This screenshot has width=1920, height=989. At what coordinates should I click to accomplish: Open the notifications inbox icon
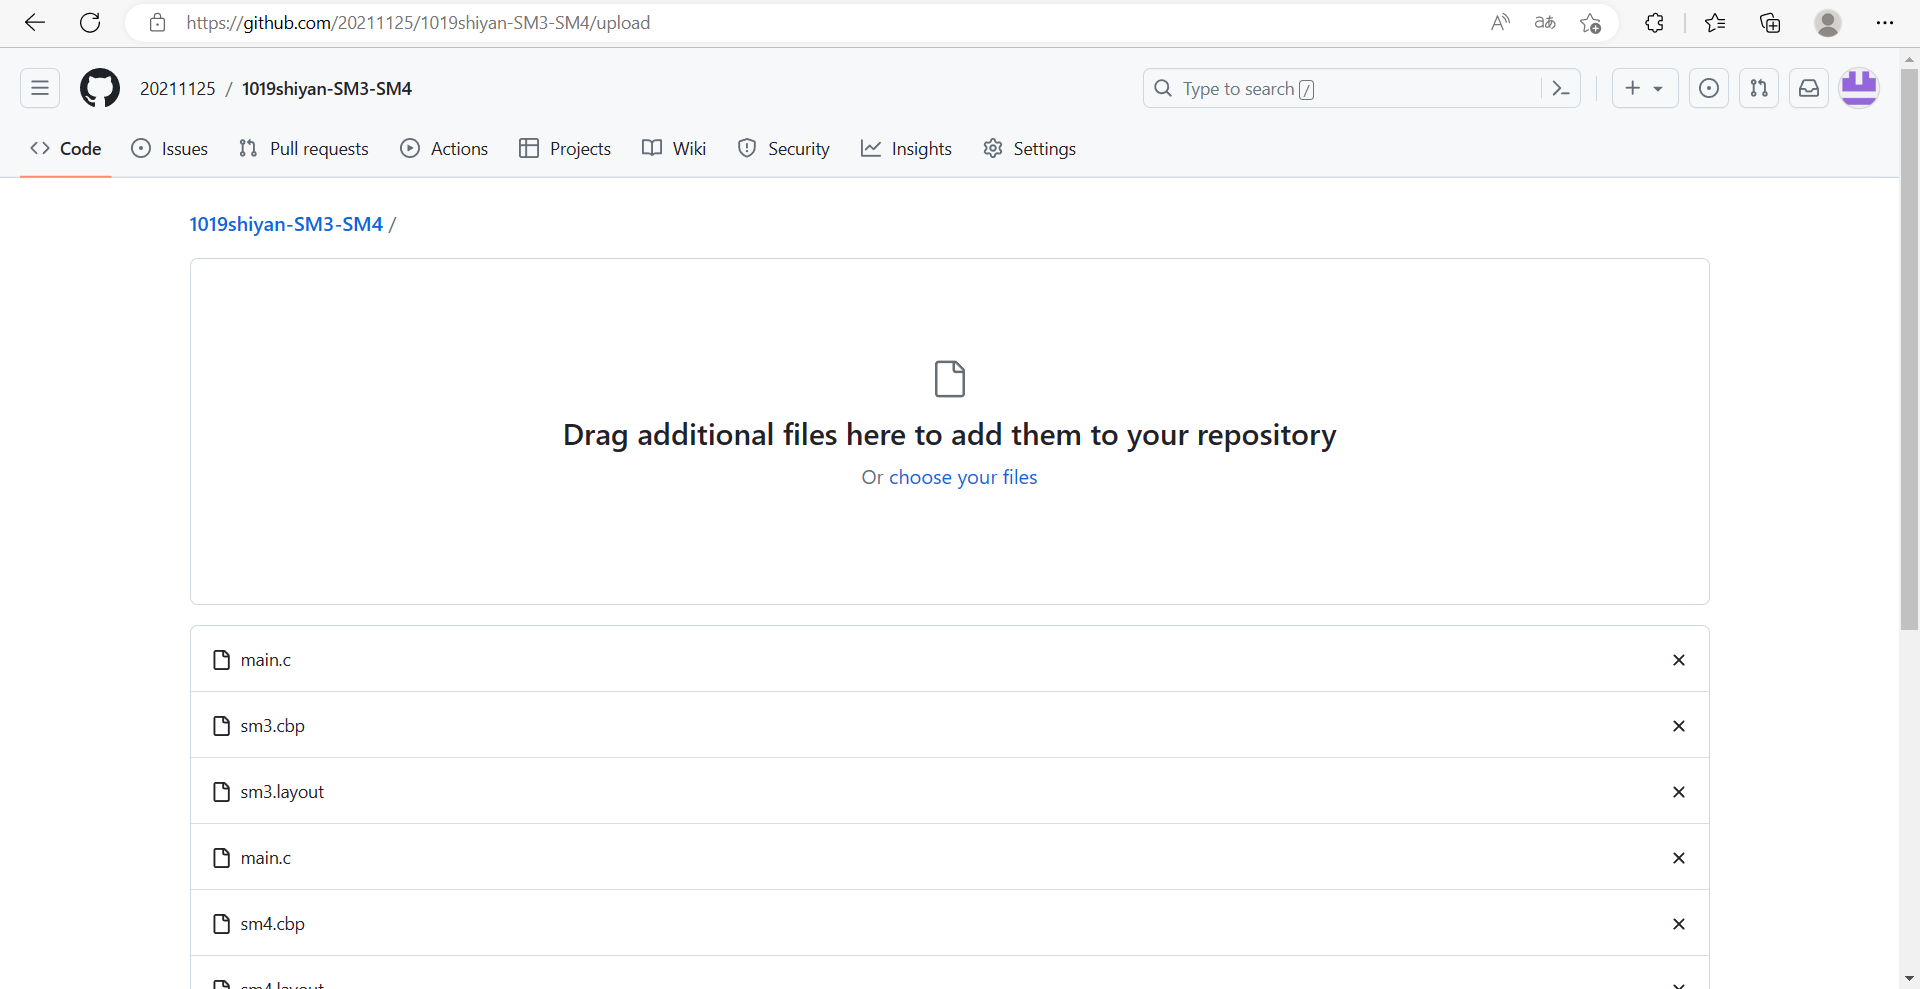[1809, 89]
